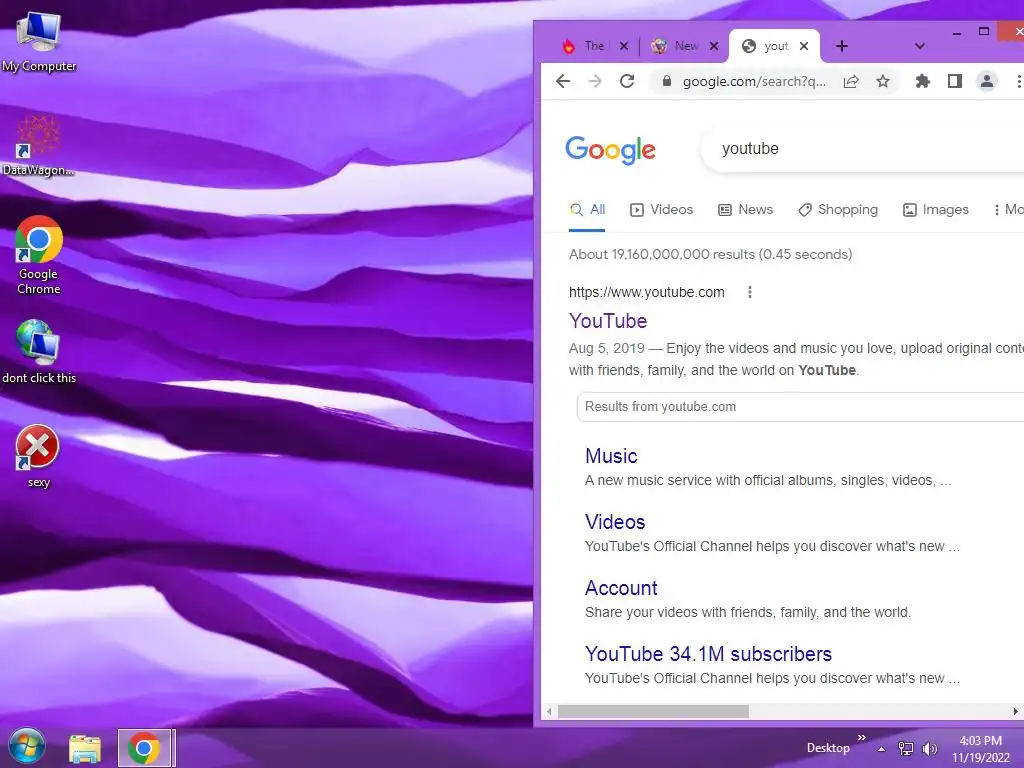Show hidden system tray icons
Screen dimensions: 1024x768
point(881,749)
